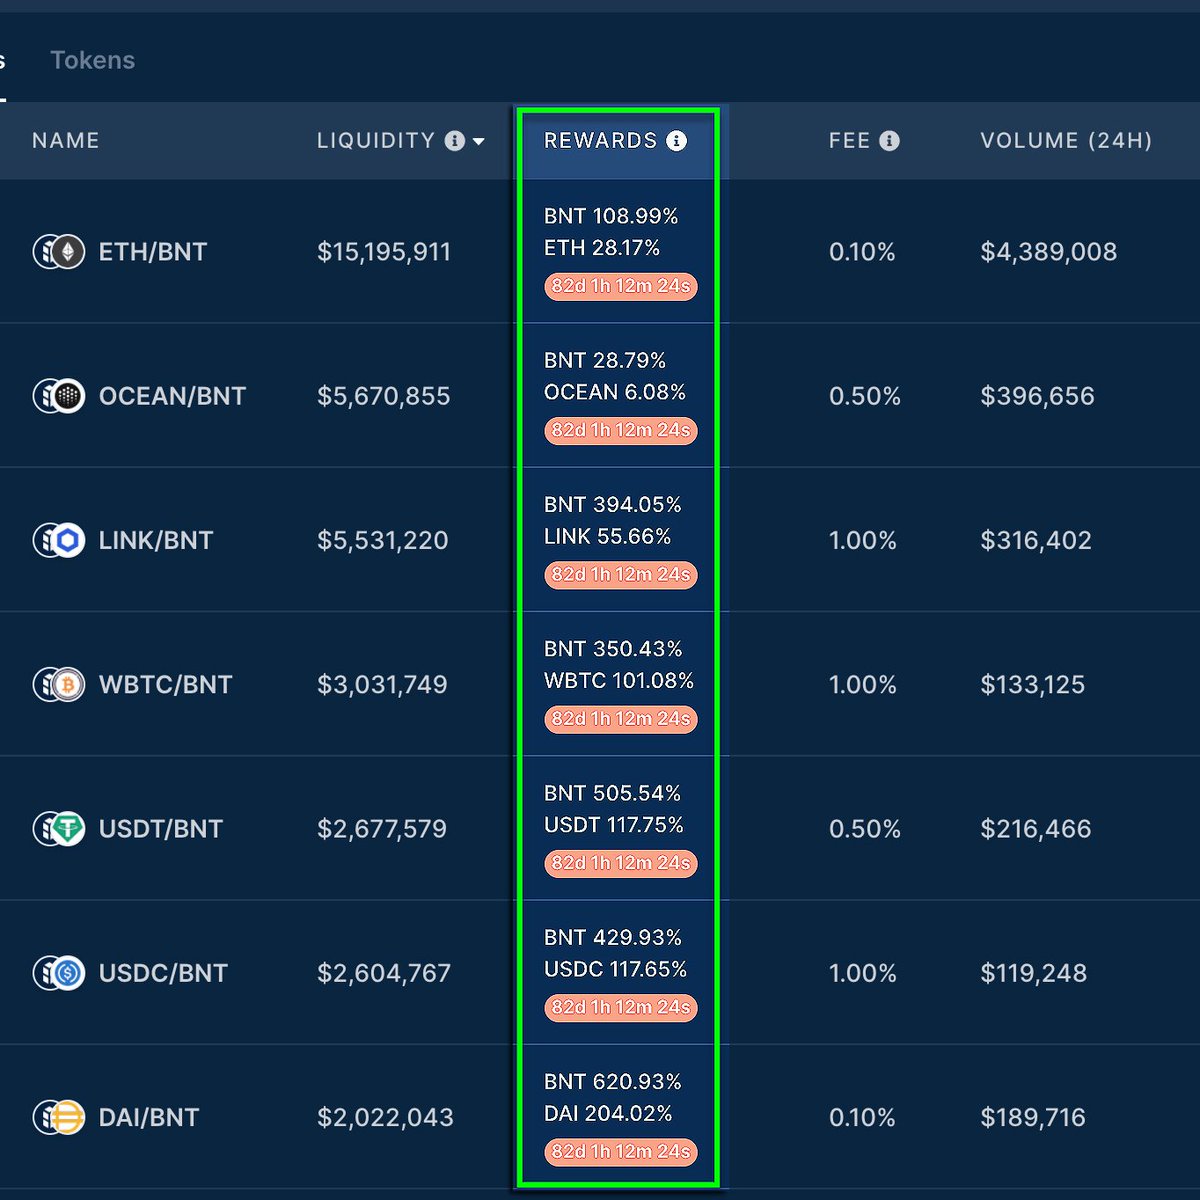Viewport: 1200px width, 1200px height.
Task: Select the liquidity value $2,022,043
Action: point(385,1117)
